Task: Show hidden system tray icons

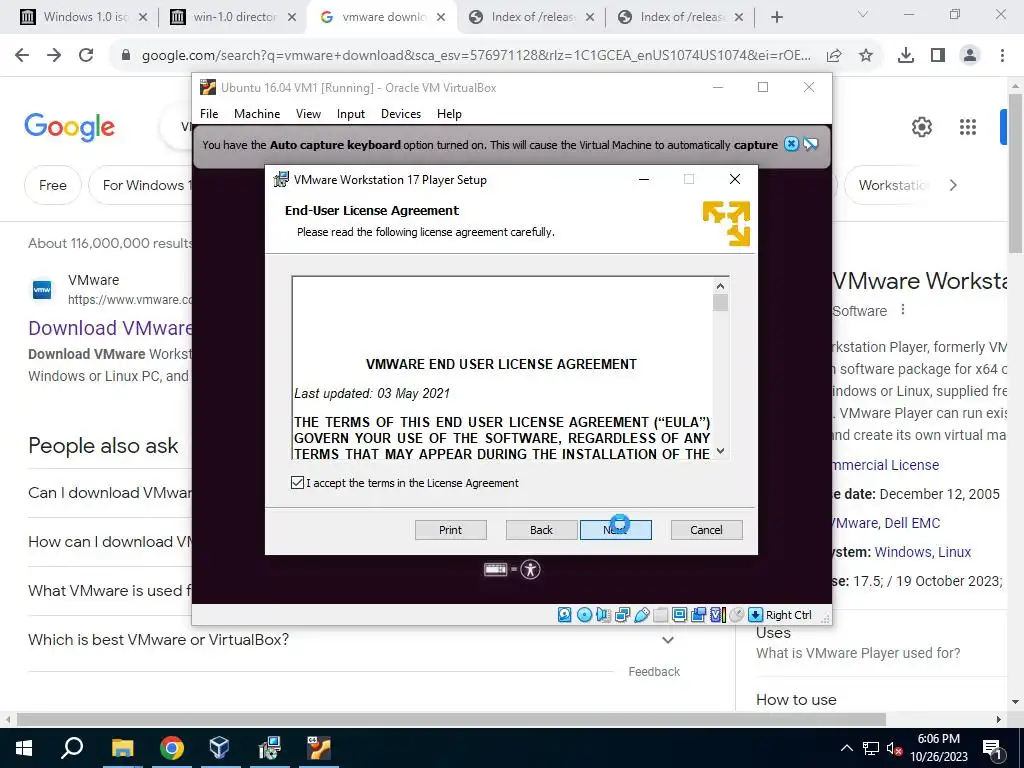Action: (x=846, y=748)
